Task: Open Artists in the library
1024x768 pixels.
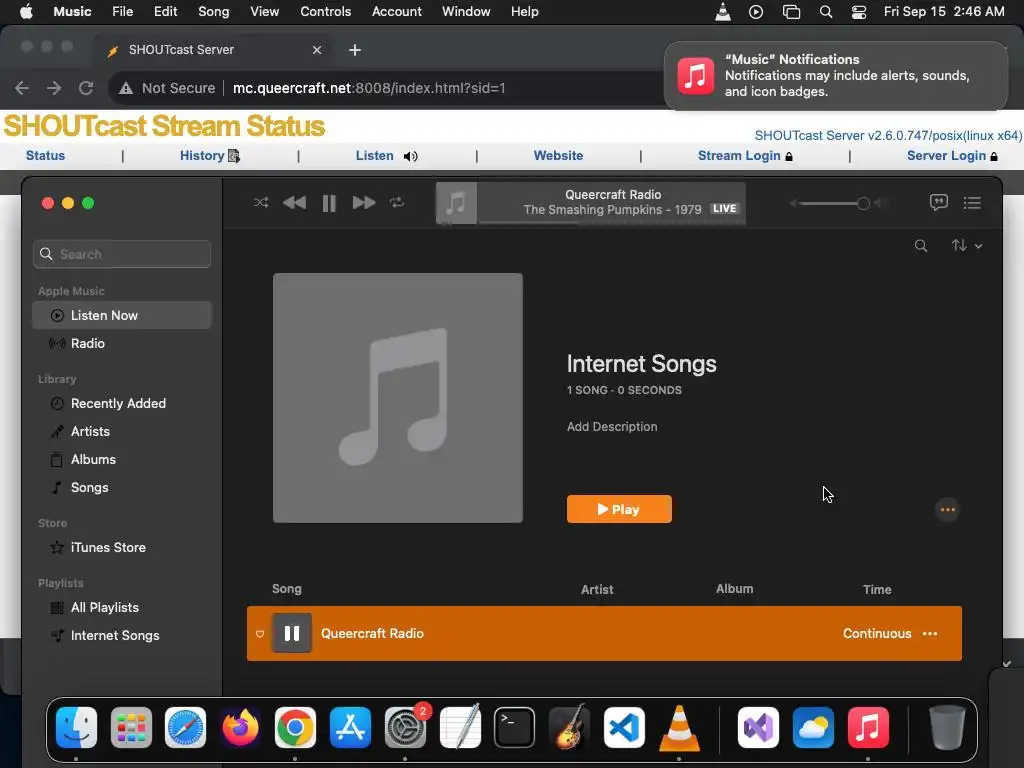Action: tap(122, 432)
